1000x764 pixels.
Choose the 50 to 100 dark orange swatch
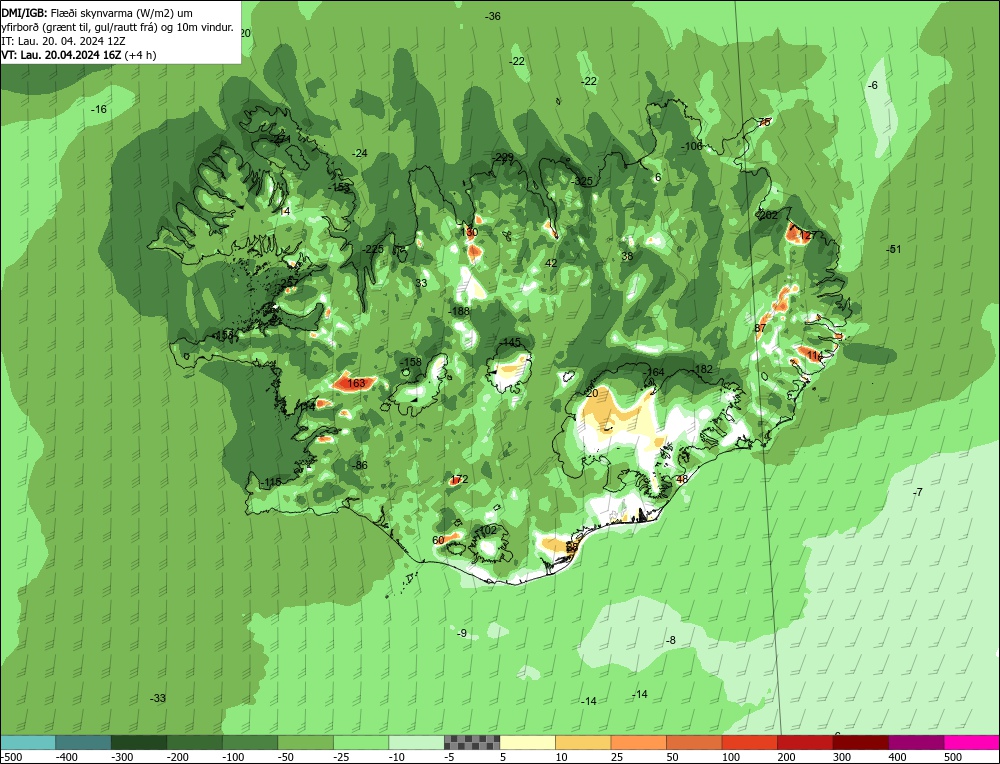tap(694, 742)
